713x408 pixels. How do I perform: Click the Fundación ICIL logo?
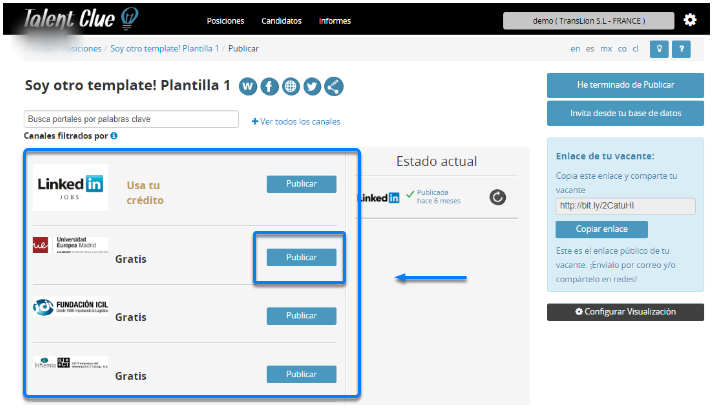[70, 307]
